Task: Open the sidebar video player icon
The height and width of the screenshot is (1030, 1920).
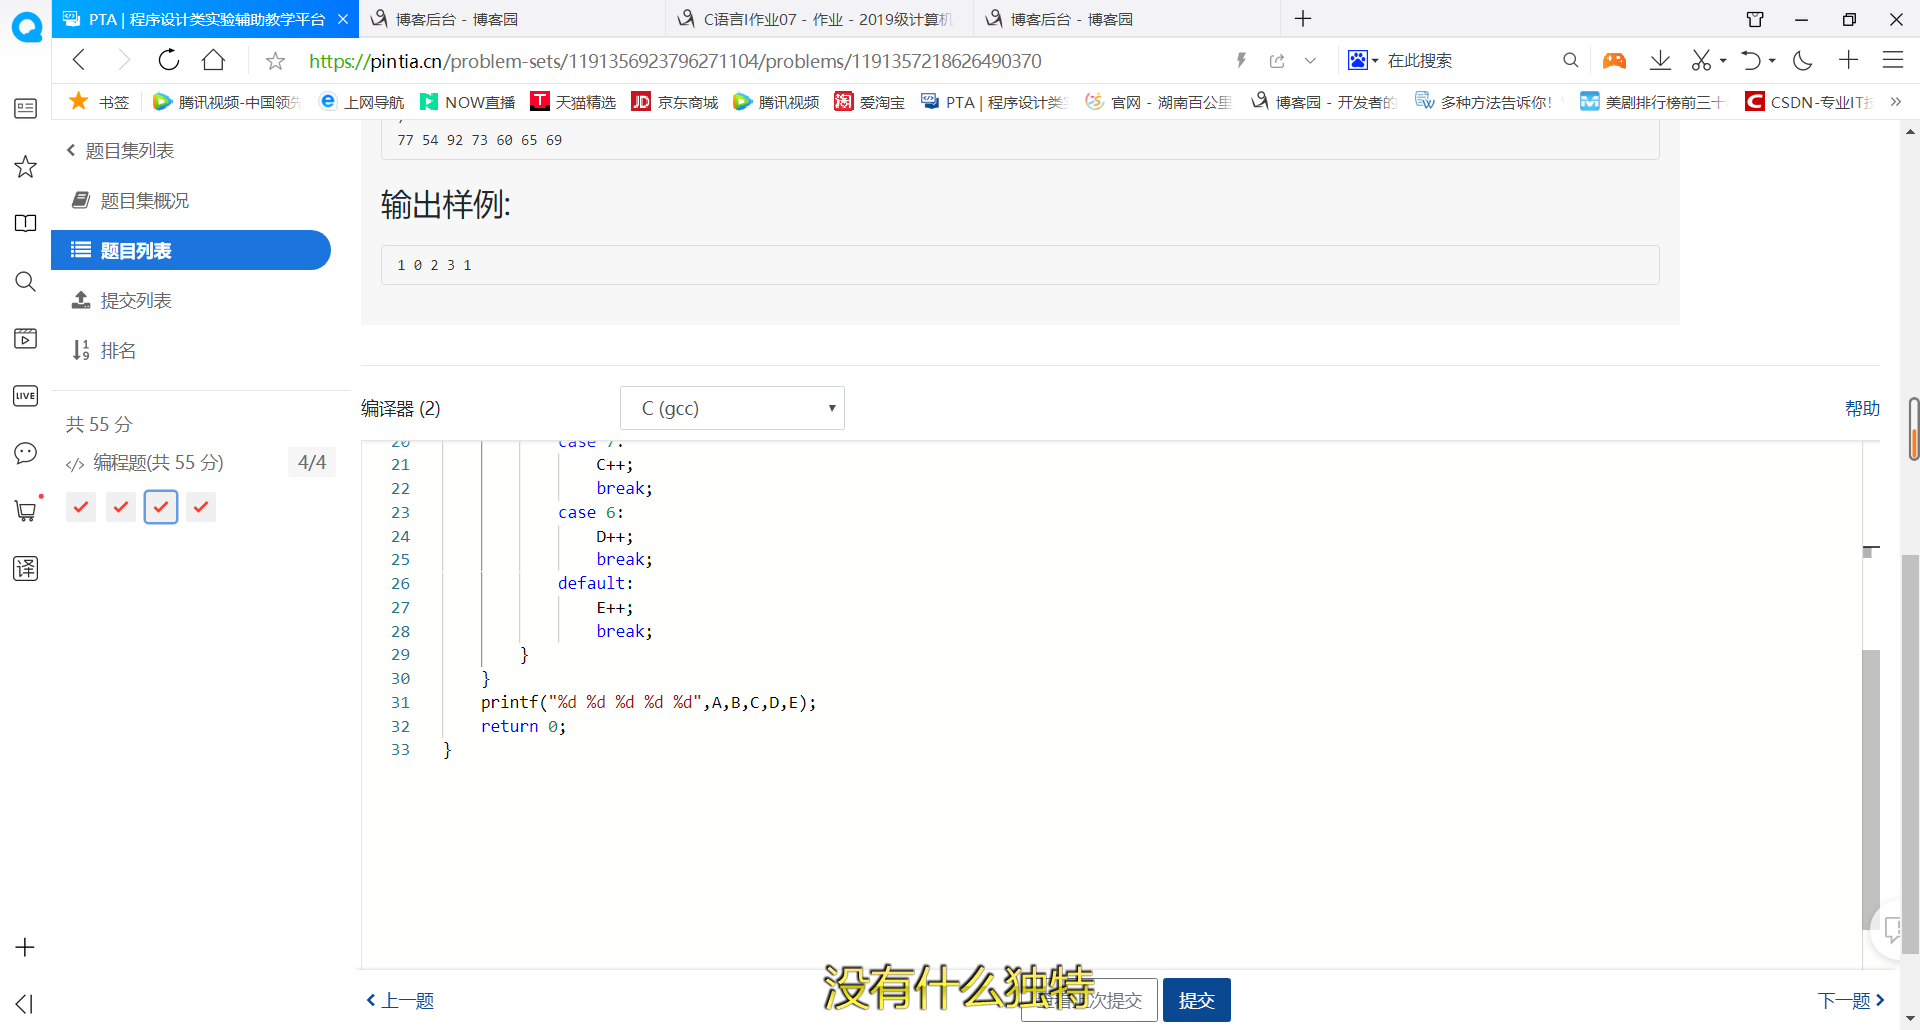Action: [26, 339]
